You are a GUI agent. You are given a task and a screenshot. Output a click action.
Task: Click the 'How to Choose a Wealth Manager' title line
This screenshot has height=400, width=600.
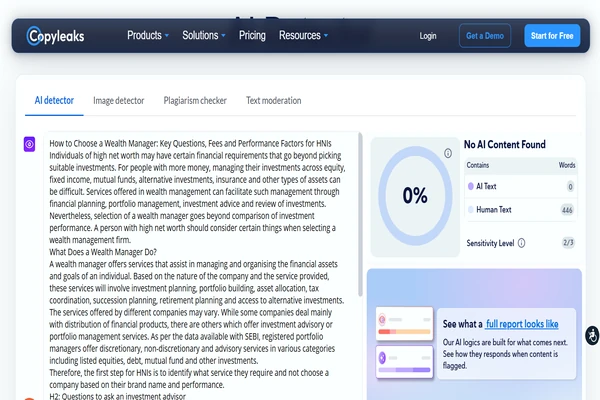pos(190,144)
